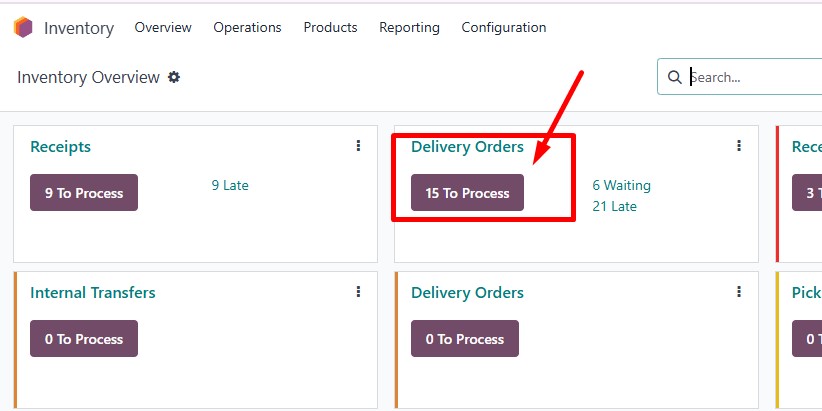The height and width of the screenshot is (411, 822).
Task: Open the Operations menu
Action: (247, 27)
